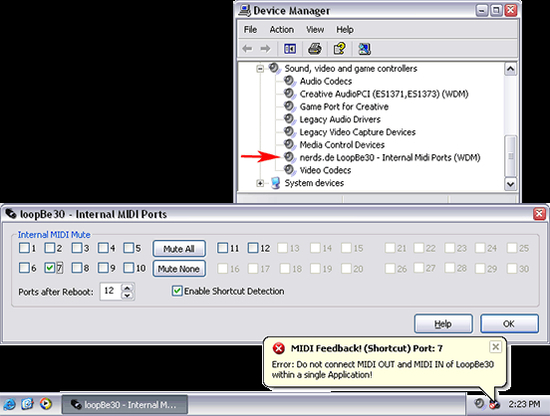Open the Properties help icon in toolbar
550x416 pixels.
[x=339, y=48]
